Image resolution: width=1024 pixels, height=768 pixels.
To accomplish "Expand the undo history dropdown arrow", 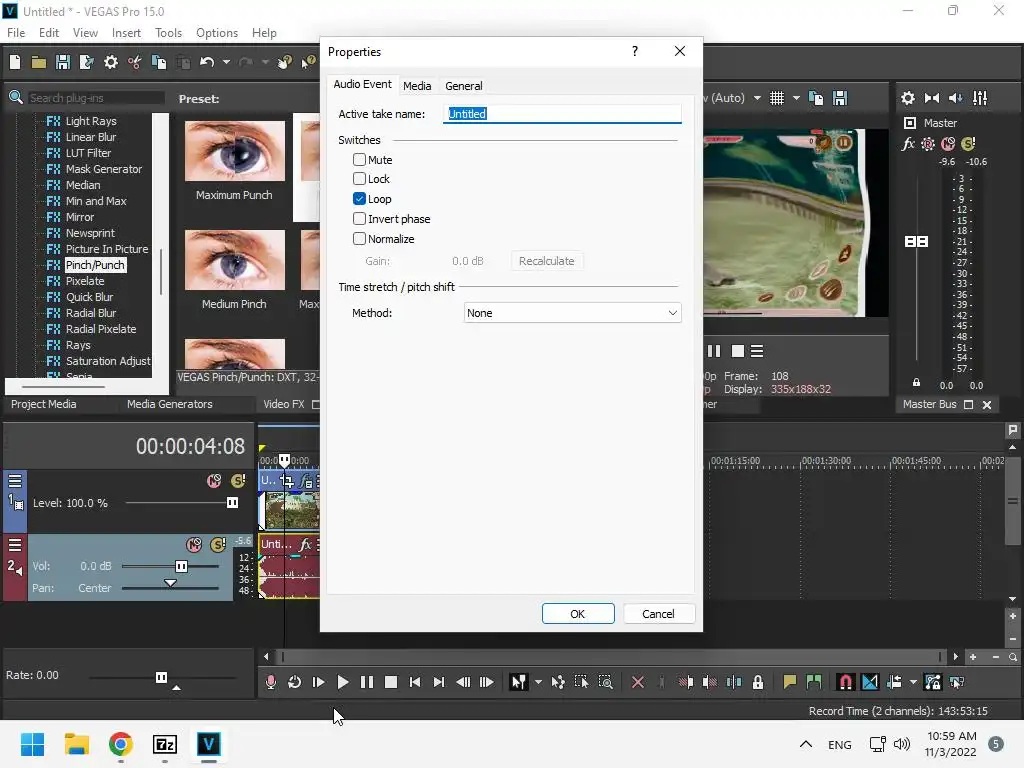I will (x=226, y=62).
